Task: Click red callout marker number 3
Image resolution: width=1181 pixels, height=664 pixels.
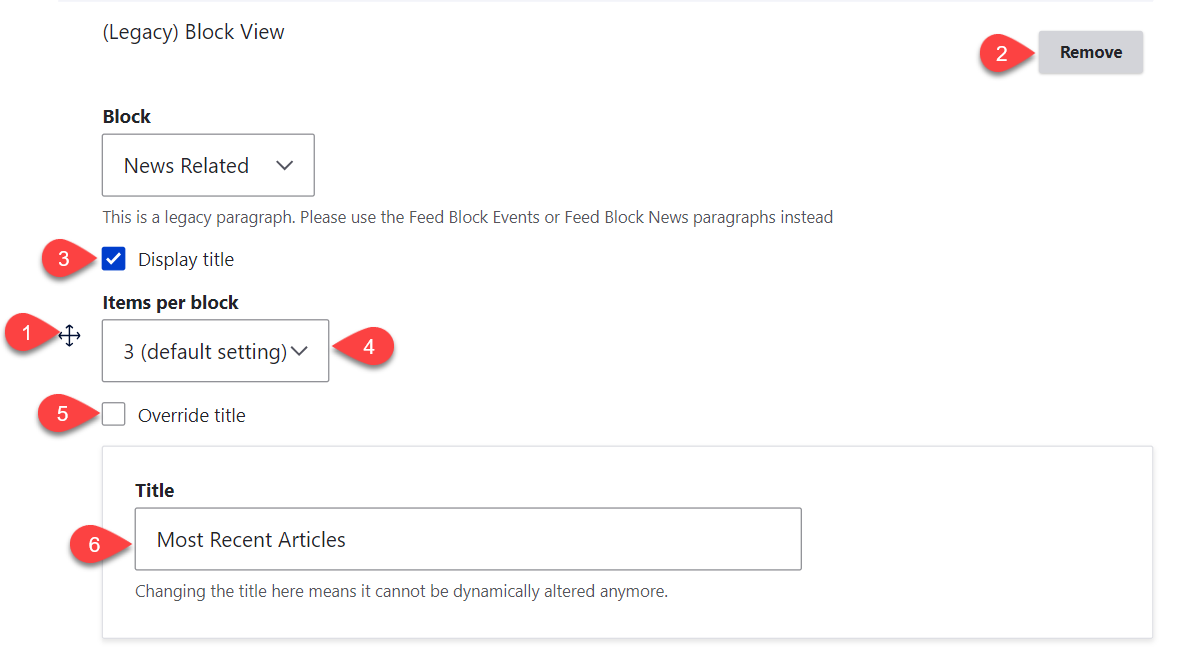Action: (x=64, y=260)
